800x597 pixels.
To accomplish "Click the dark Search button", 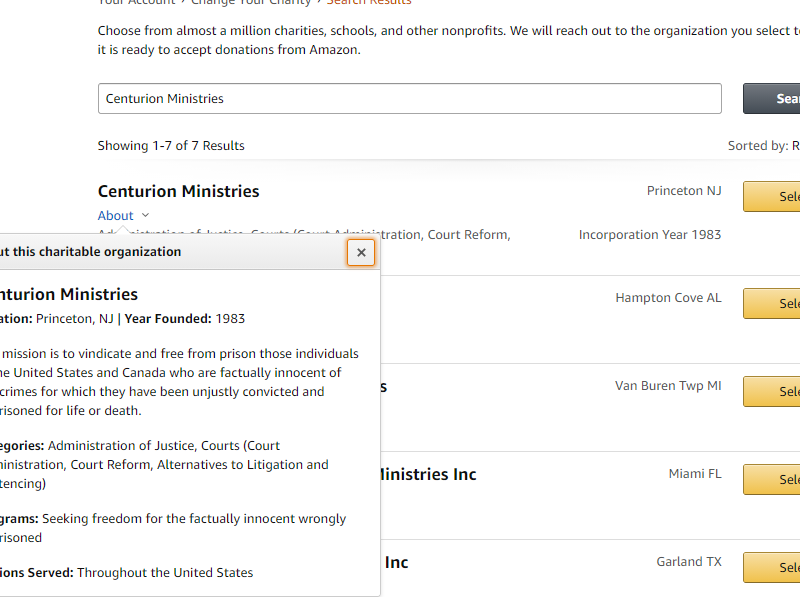I will pos(771,98).
